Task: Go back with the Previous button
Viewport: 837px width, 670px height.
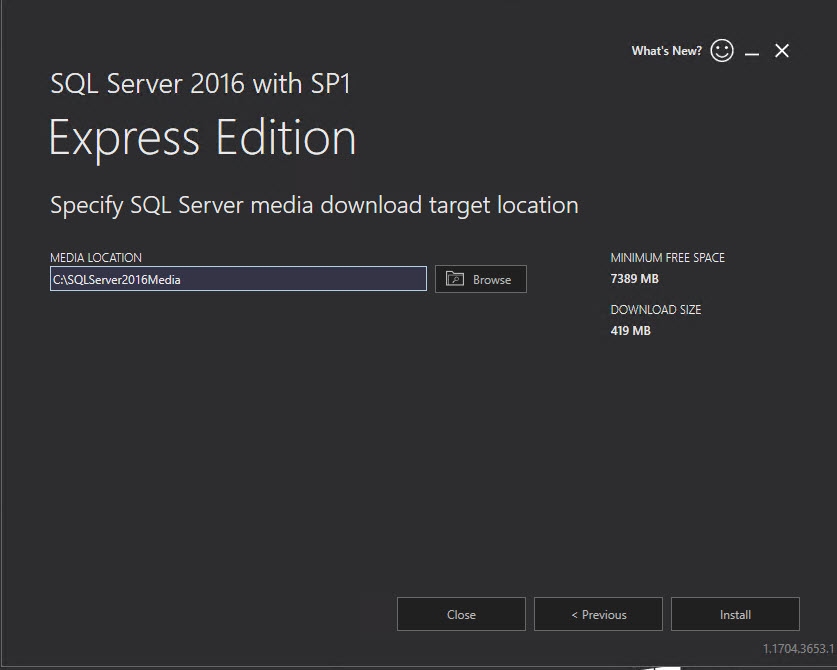Action: coord(598,614)
